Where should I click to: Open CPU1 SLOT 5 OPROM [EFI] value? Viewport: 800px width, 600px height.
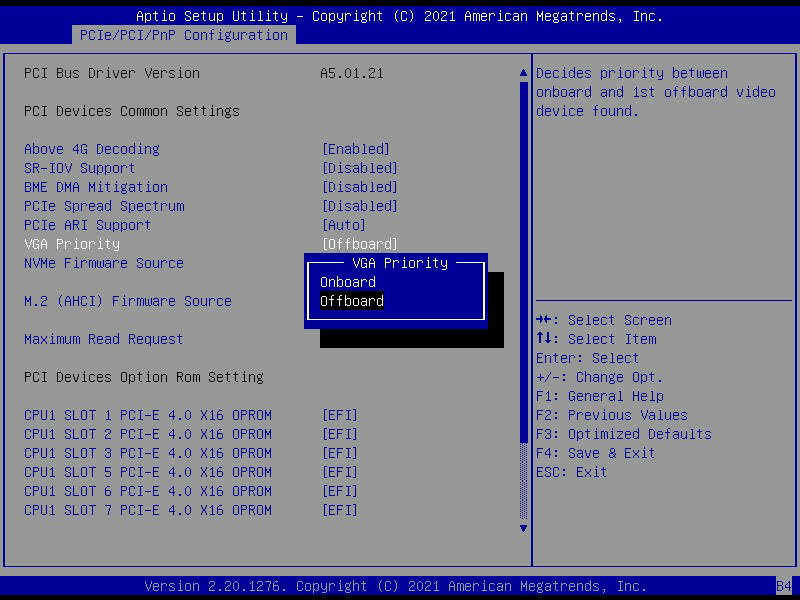[340, 472]
